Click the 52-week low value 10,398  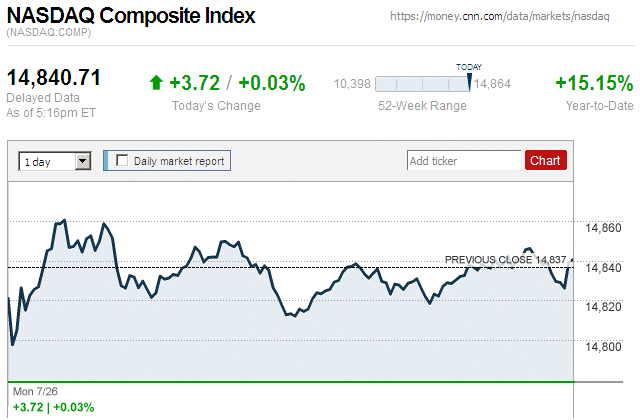coord(353,83)
